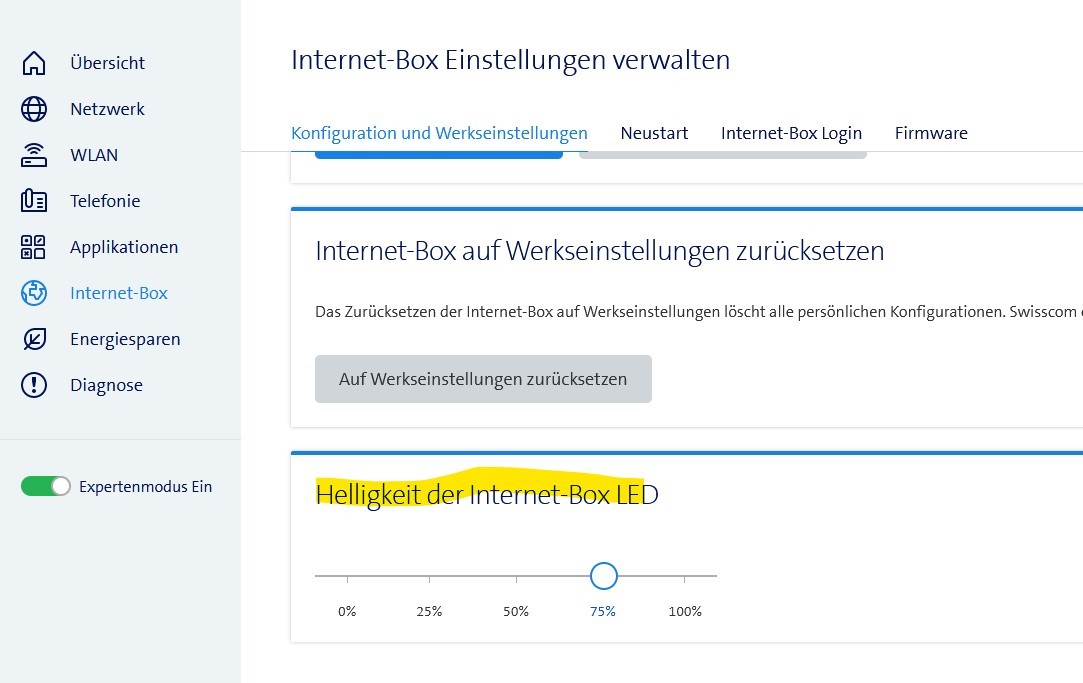This screenshot has width=1083, height=683.
Task: Set LED brightness to 25%
Action: tap(429, 576)
